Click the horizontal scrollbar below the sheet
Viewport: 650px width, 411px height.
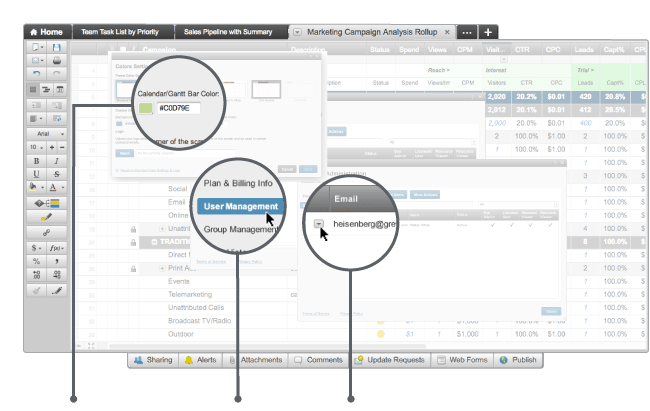(267, 345)
